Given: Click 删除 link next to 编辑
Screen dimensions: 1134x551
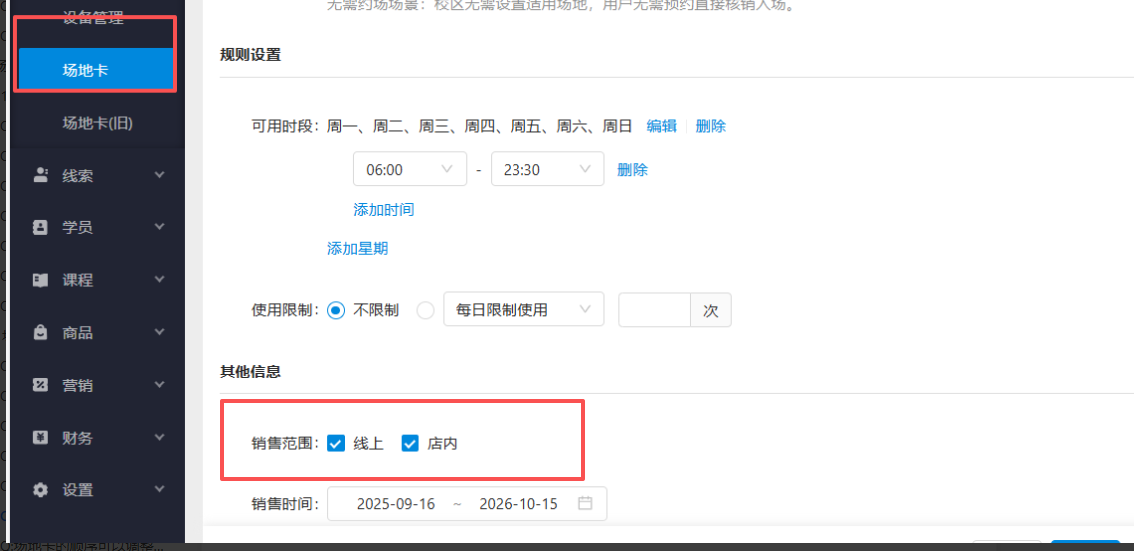Looking at the screenshot, I should tap(710, 126).
